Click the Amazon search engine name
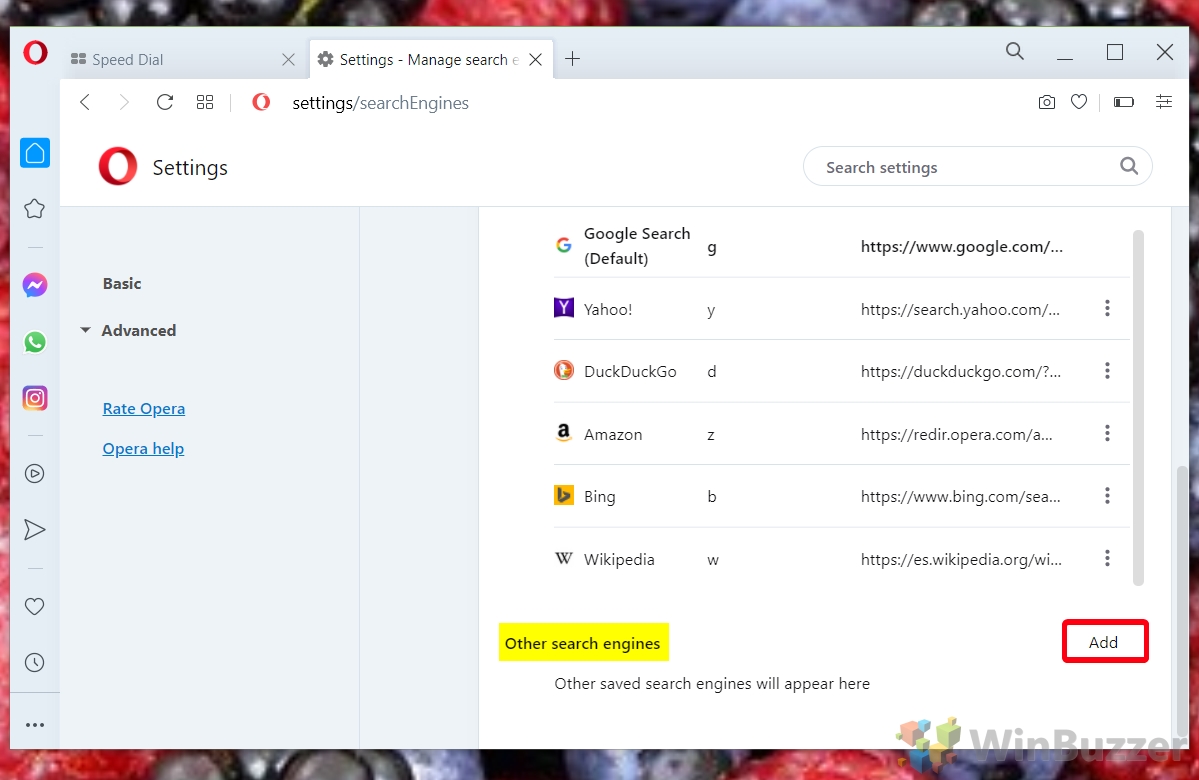The height and width of the screenshot is (780, 1199). pos(613,434)
